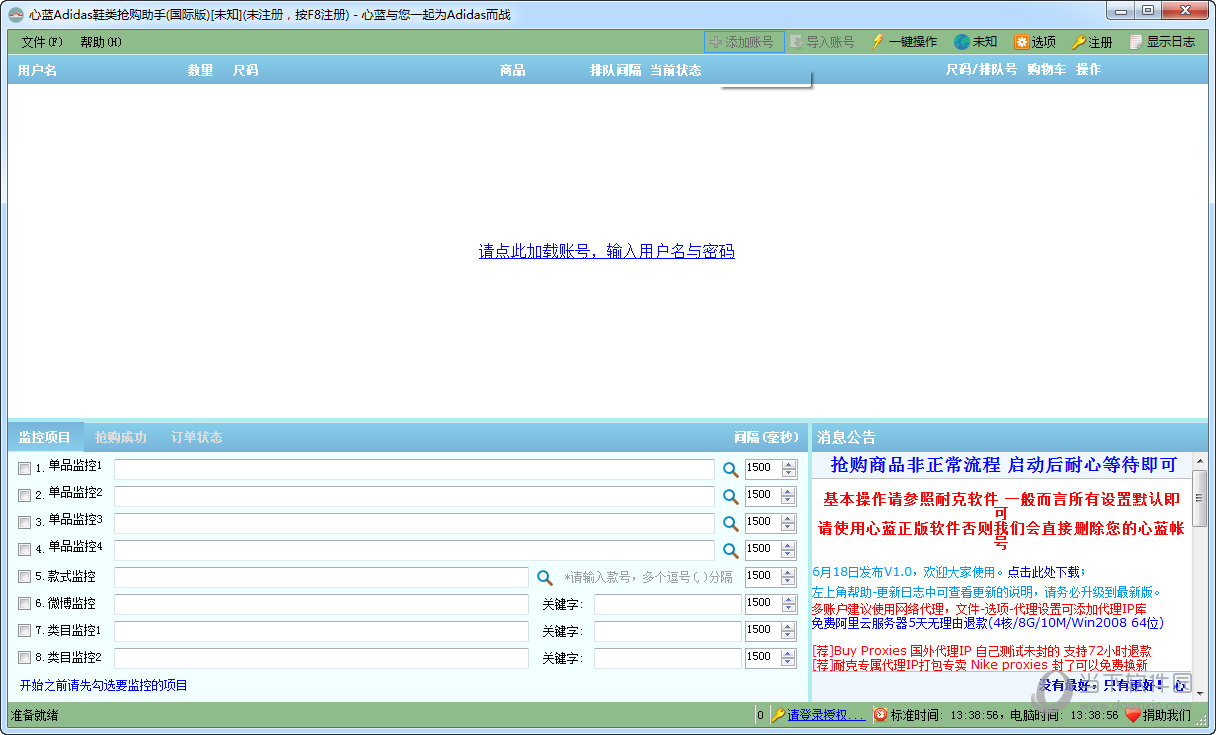The width and height of the screenshot is (1216, 735).
Task: Click the clock icon beside 标准时间
Action: click(880, 715)
